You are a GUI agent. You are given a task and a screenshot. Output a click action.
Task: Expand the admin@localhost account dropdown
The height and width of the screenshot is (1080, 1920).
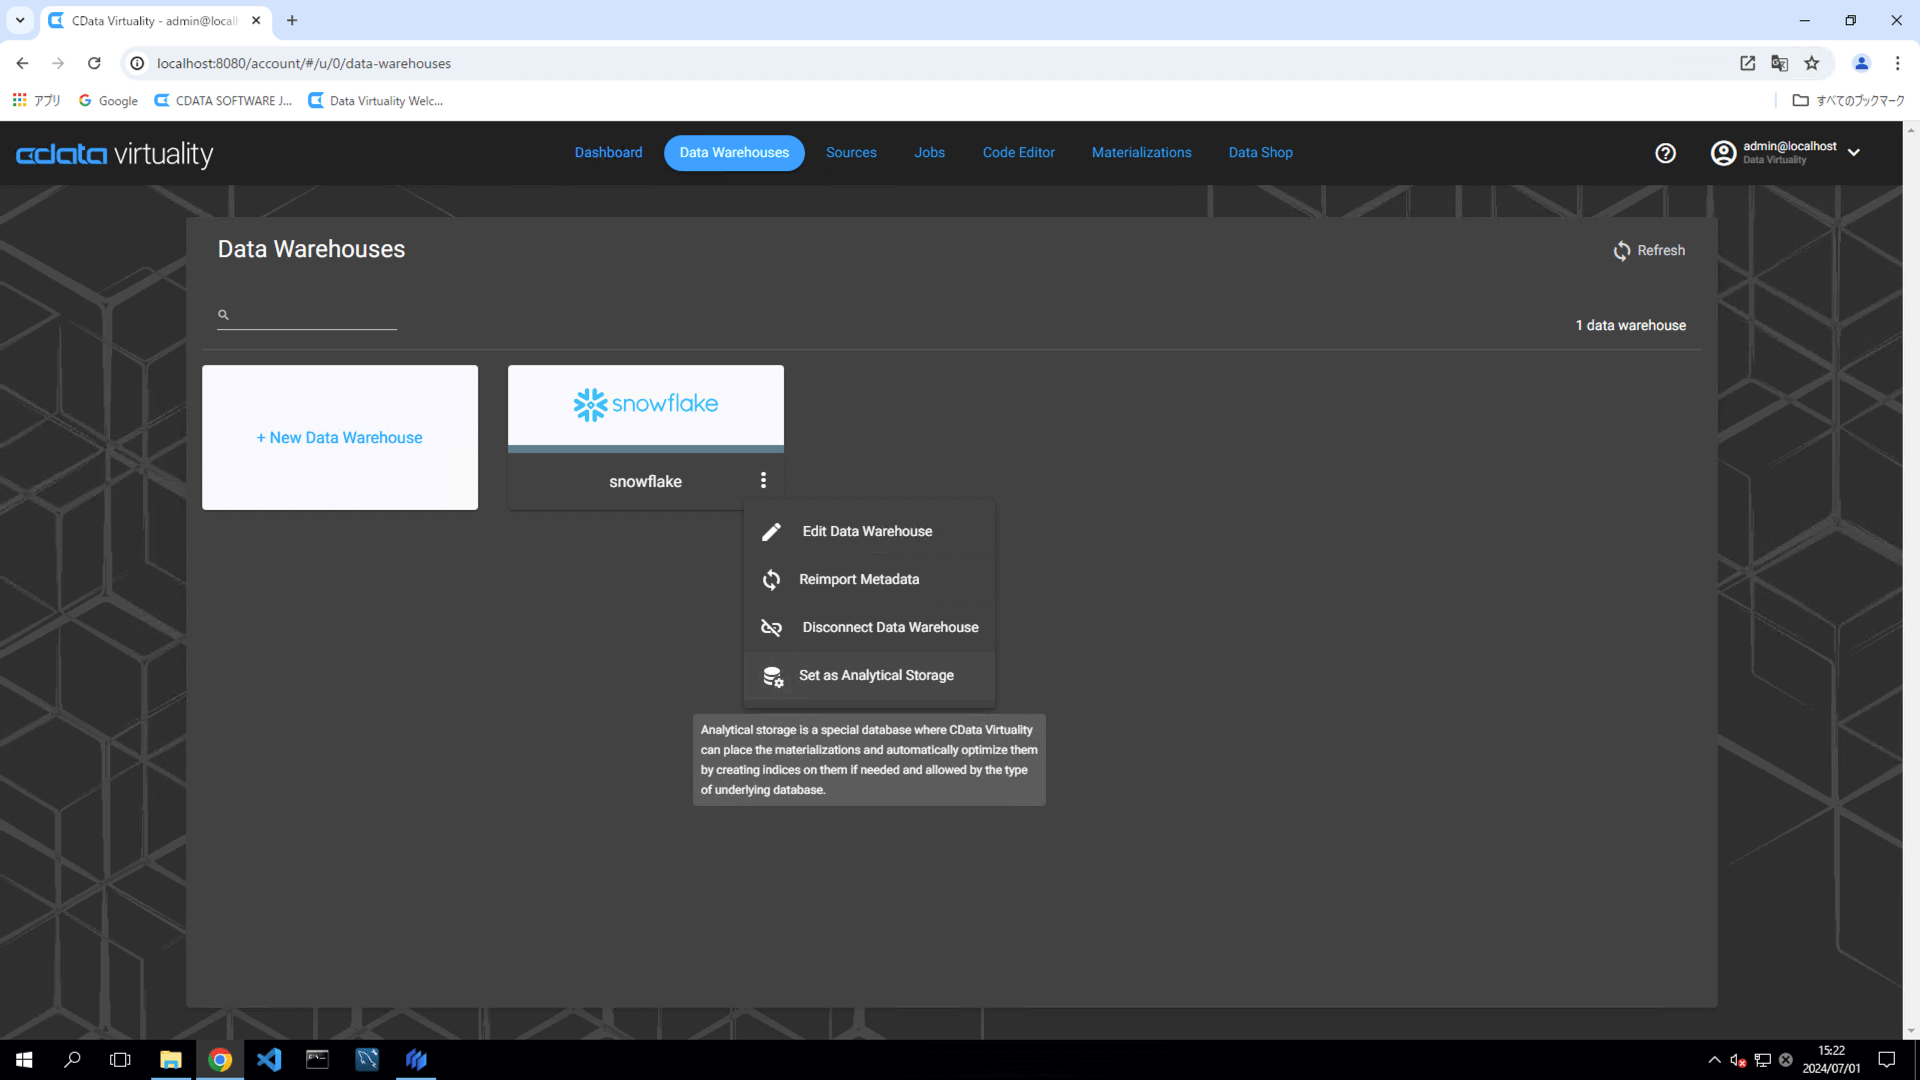point(1854,153)
